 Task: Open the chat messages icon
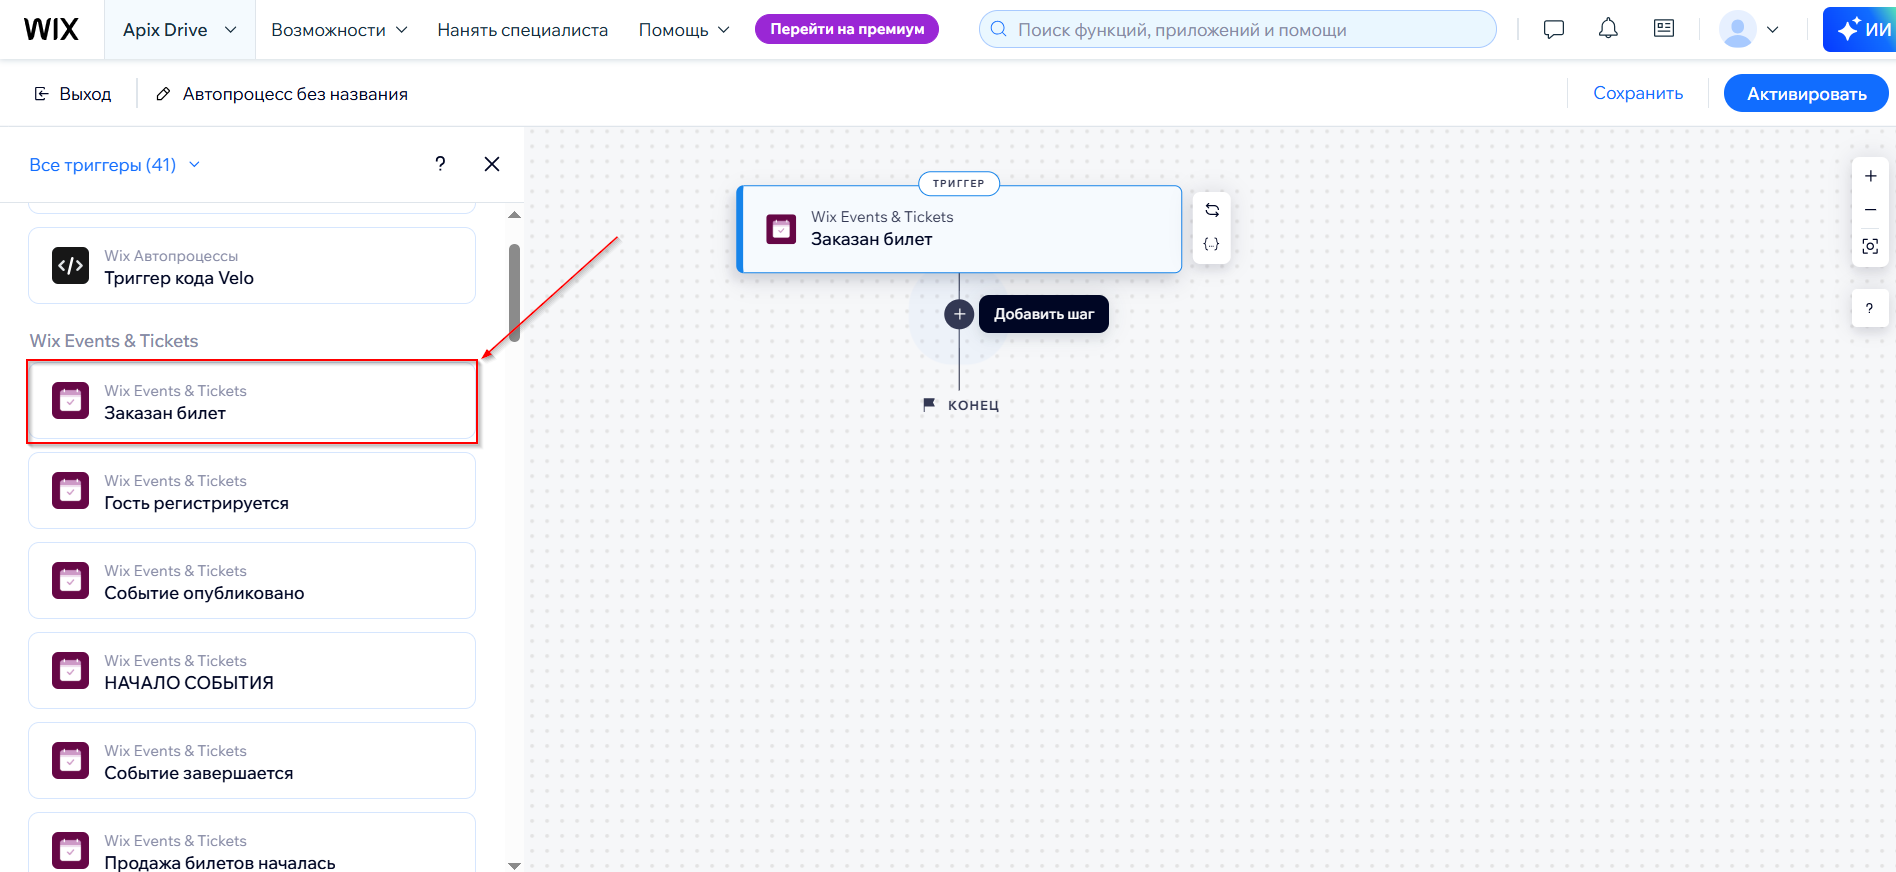(1554, 29)
